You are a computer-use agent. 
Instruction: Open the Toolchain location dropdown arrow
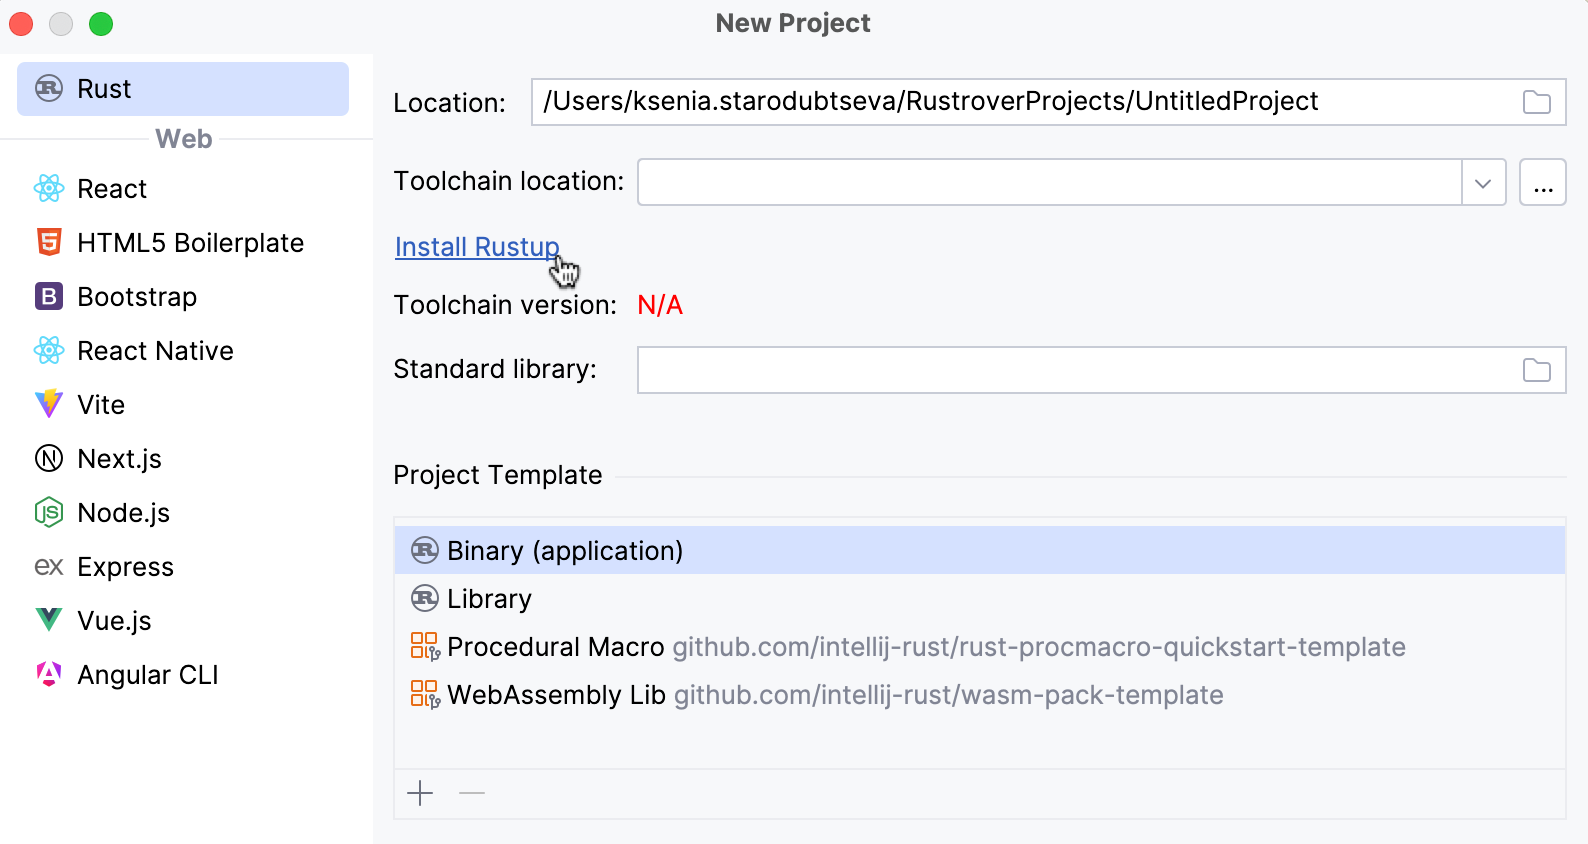(x=1483, y=183)
